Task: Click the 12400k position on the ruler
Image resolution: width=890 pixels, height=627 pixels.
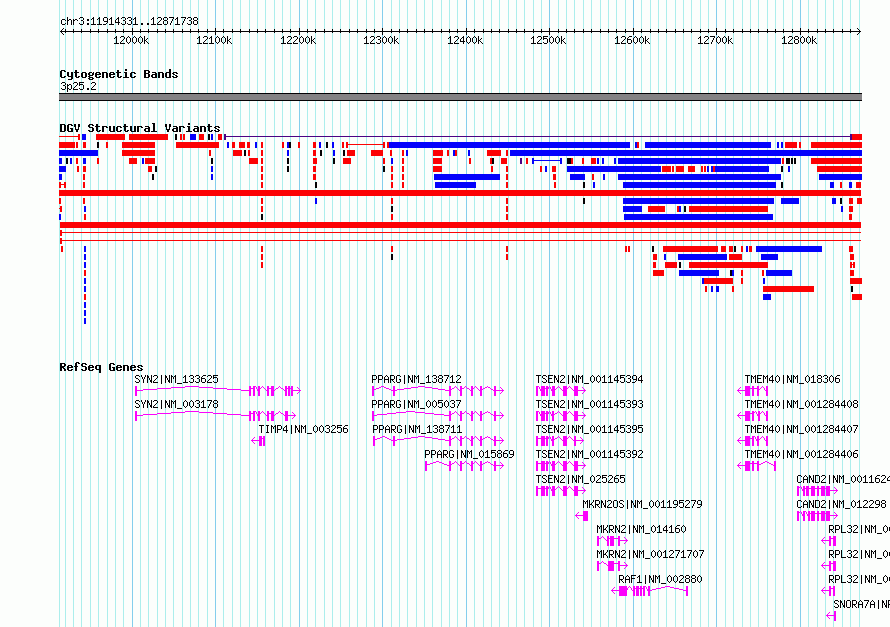Action: pyautogui.click(x=465, y=40)
